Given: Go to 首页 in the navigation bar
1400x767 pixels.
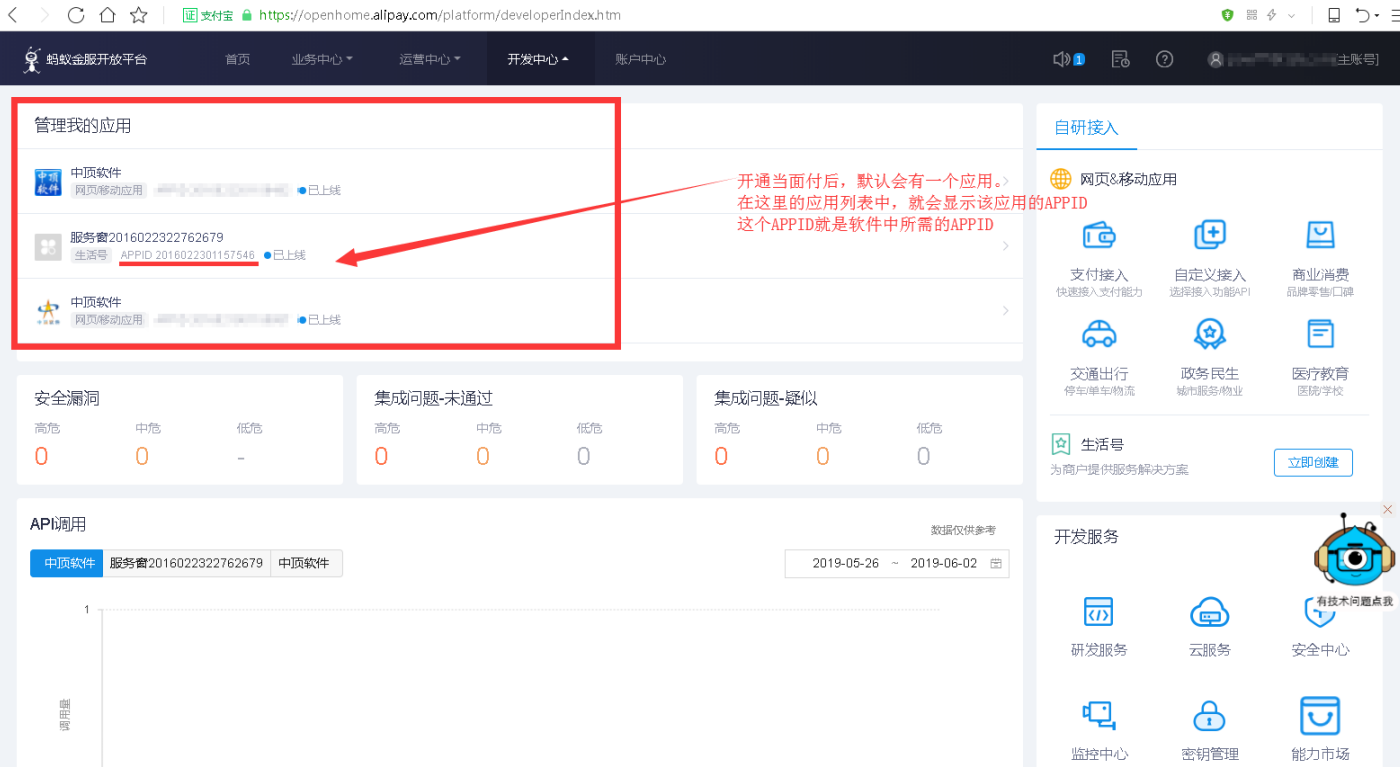Looking at the screenshot, I should 238,59.
